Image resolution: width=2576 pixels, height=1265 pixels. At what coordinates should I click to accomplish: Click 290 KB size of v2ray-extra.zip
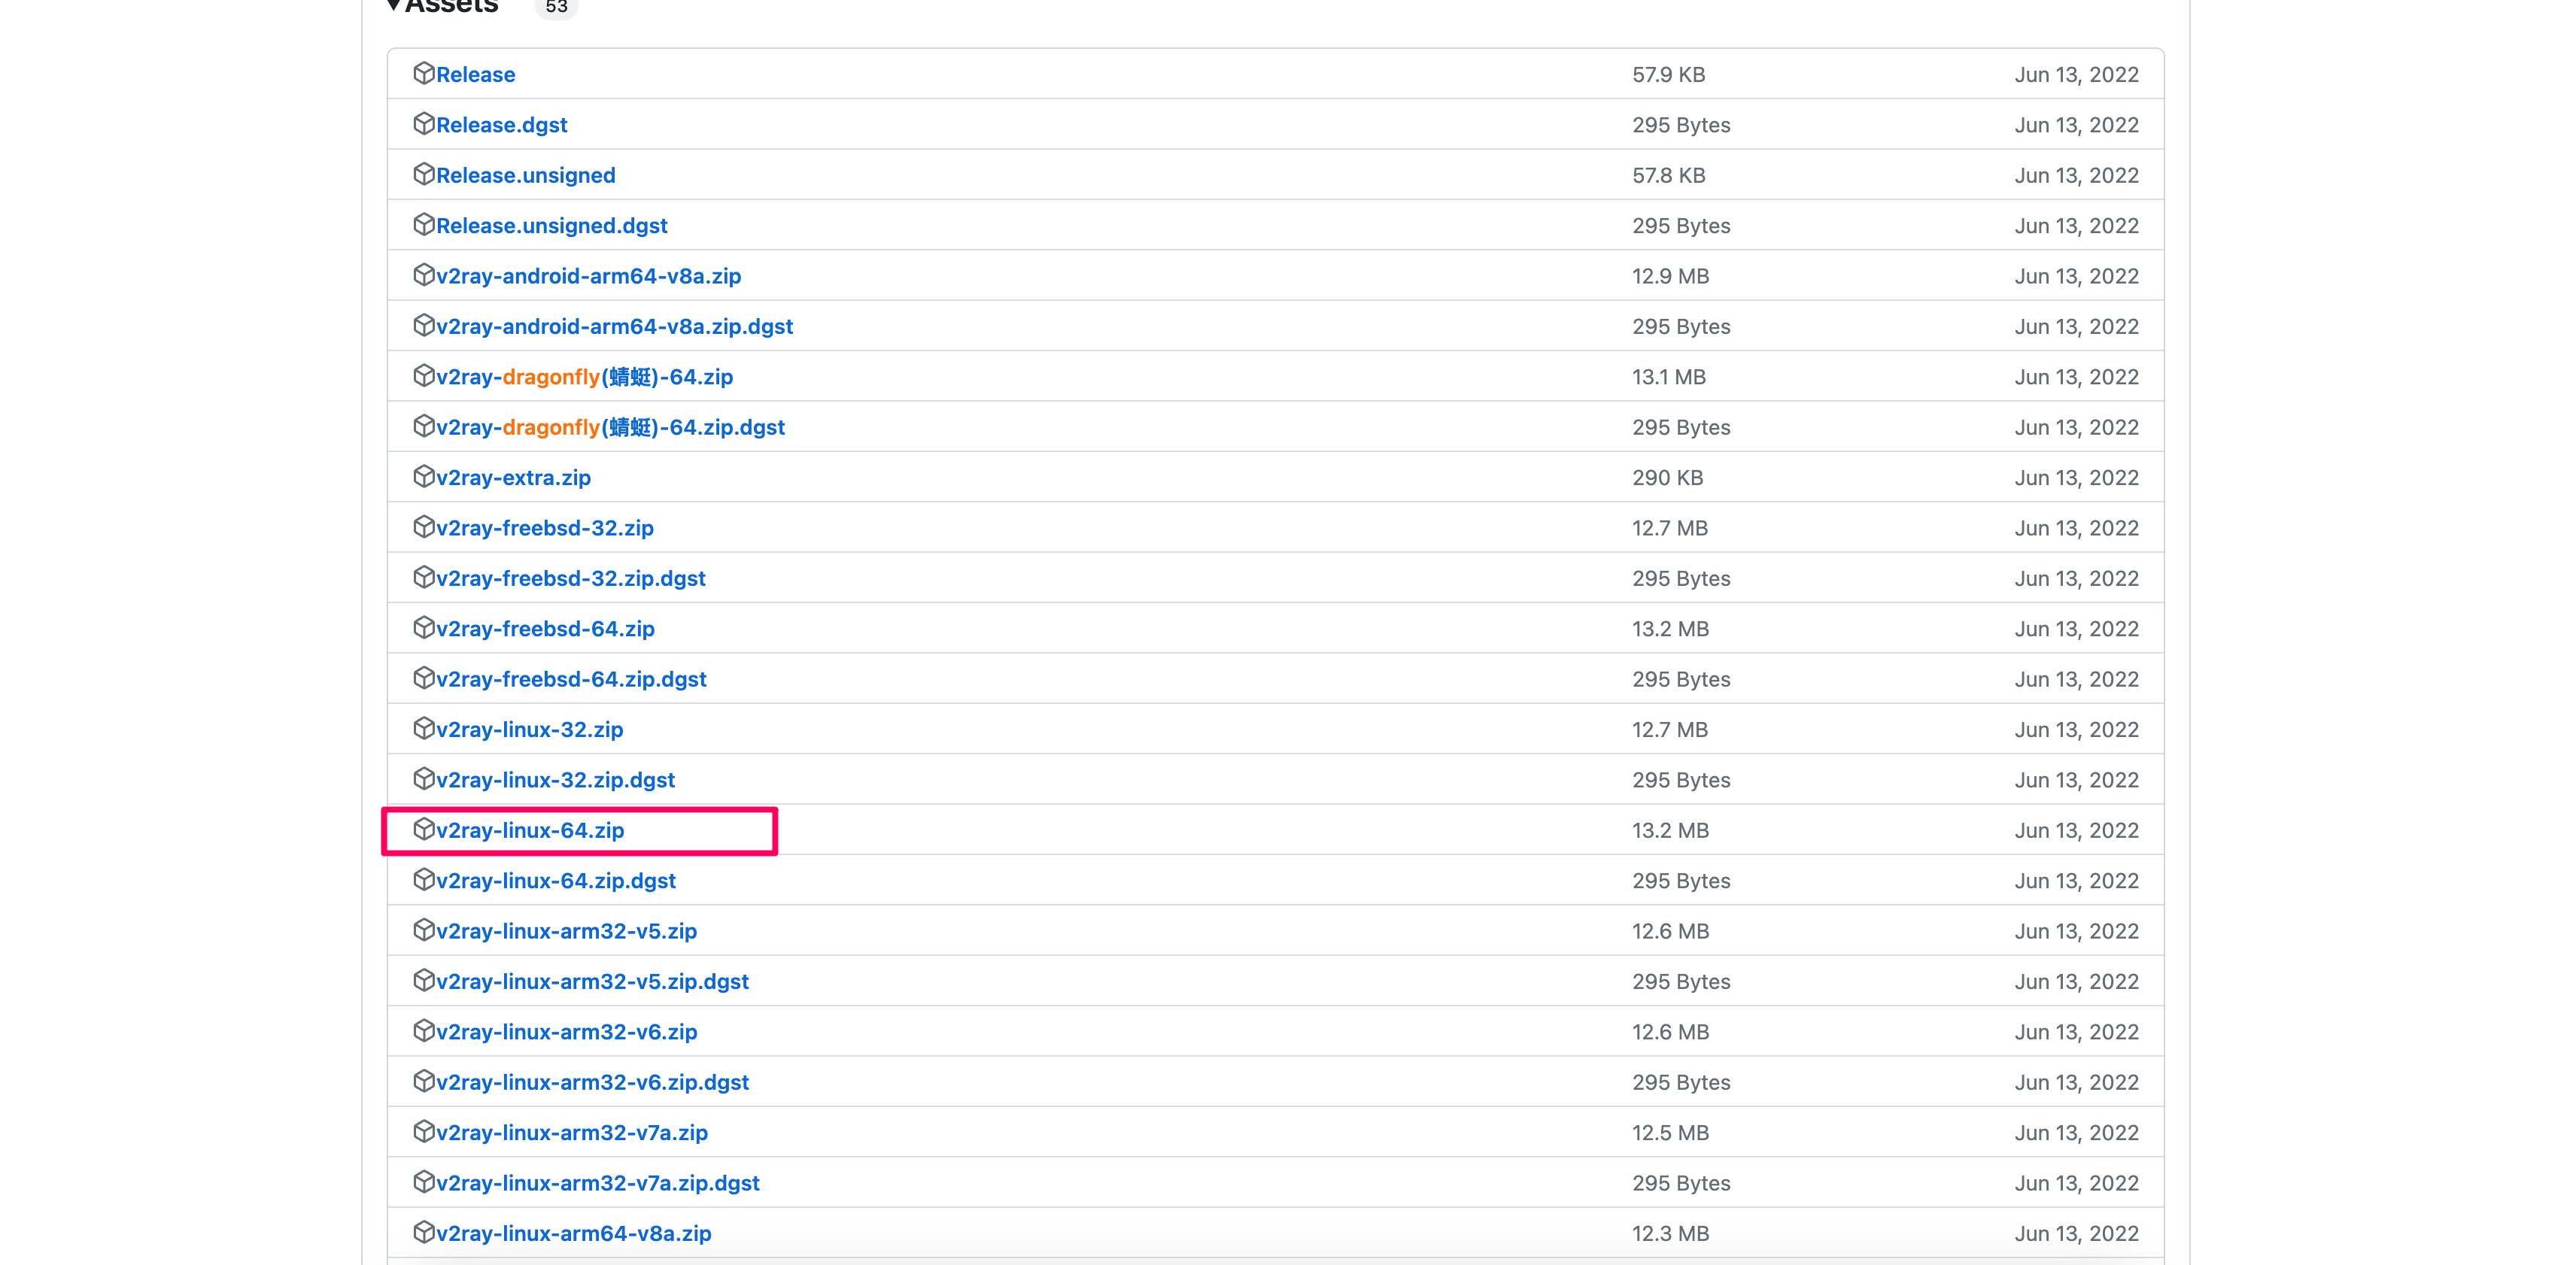click(x=1667, y=478)
